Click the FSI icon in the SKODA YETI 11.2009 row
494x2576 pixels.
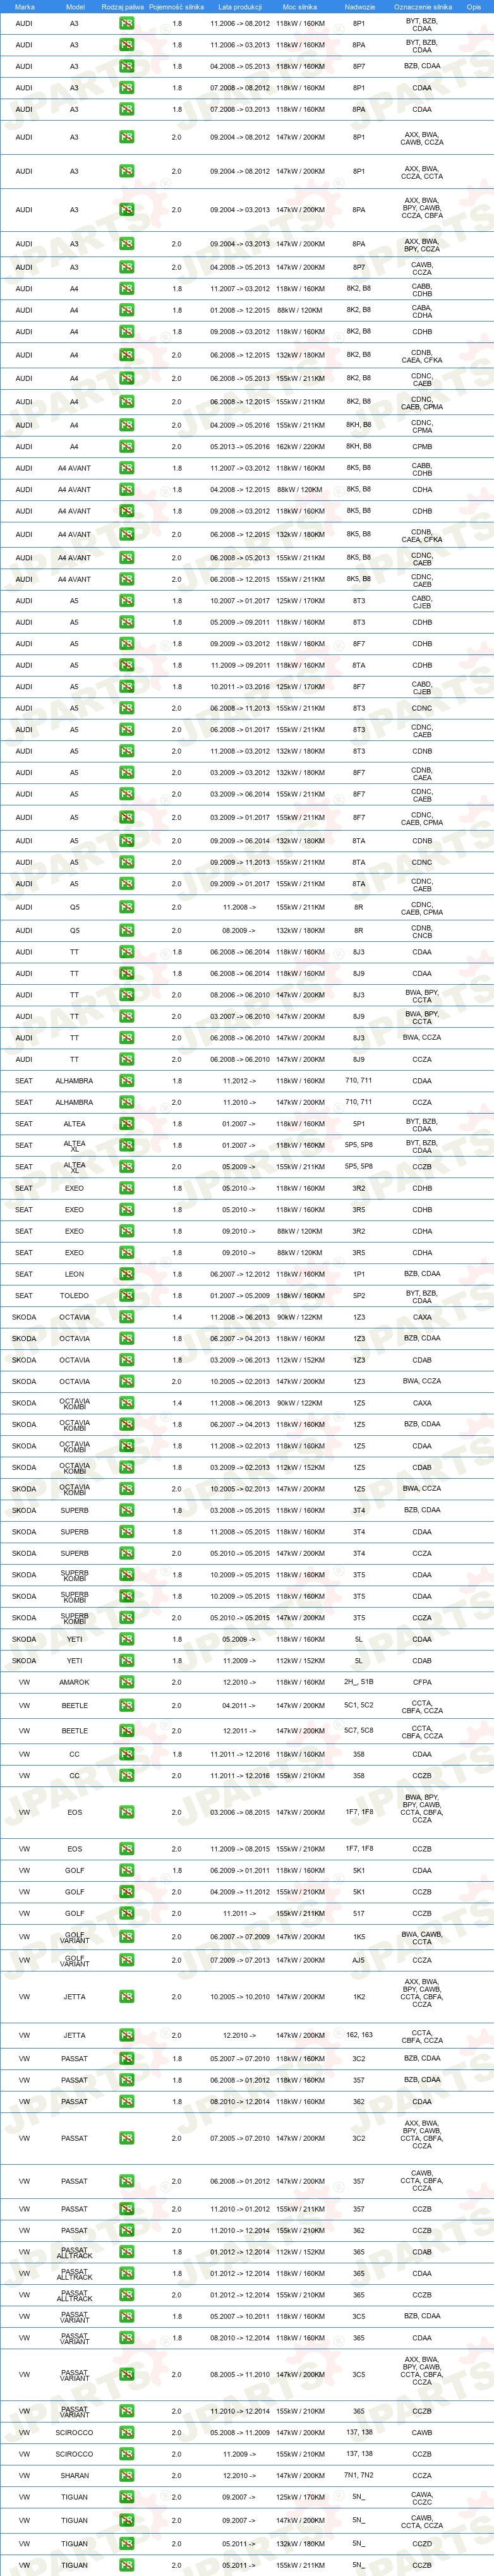tap(126, 1661)
